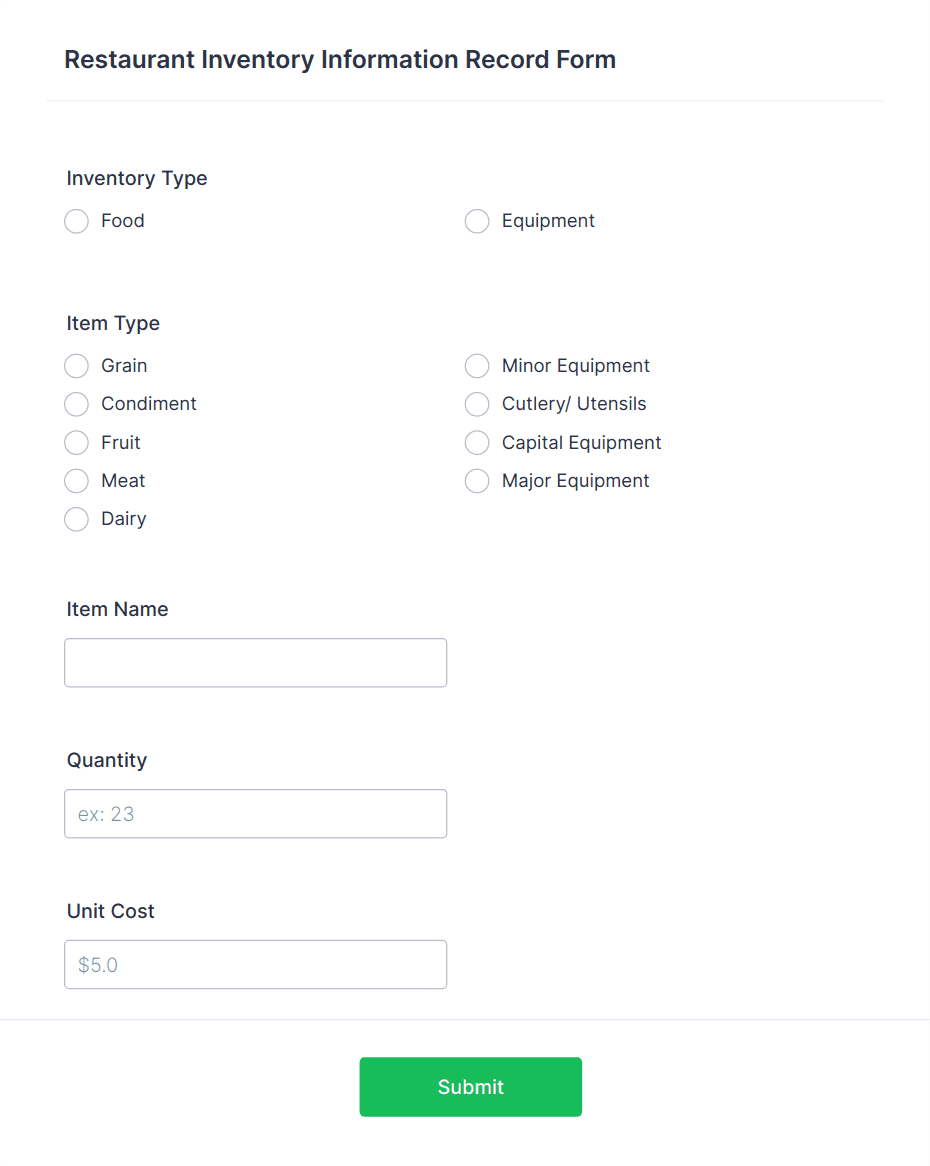Viewport: 930px width, 1166px height.
Task: Click the form title heading
Action: (x=340, y=59)
